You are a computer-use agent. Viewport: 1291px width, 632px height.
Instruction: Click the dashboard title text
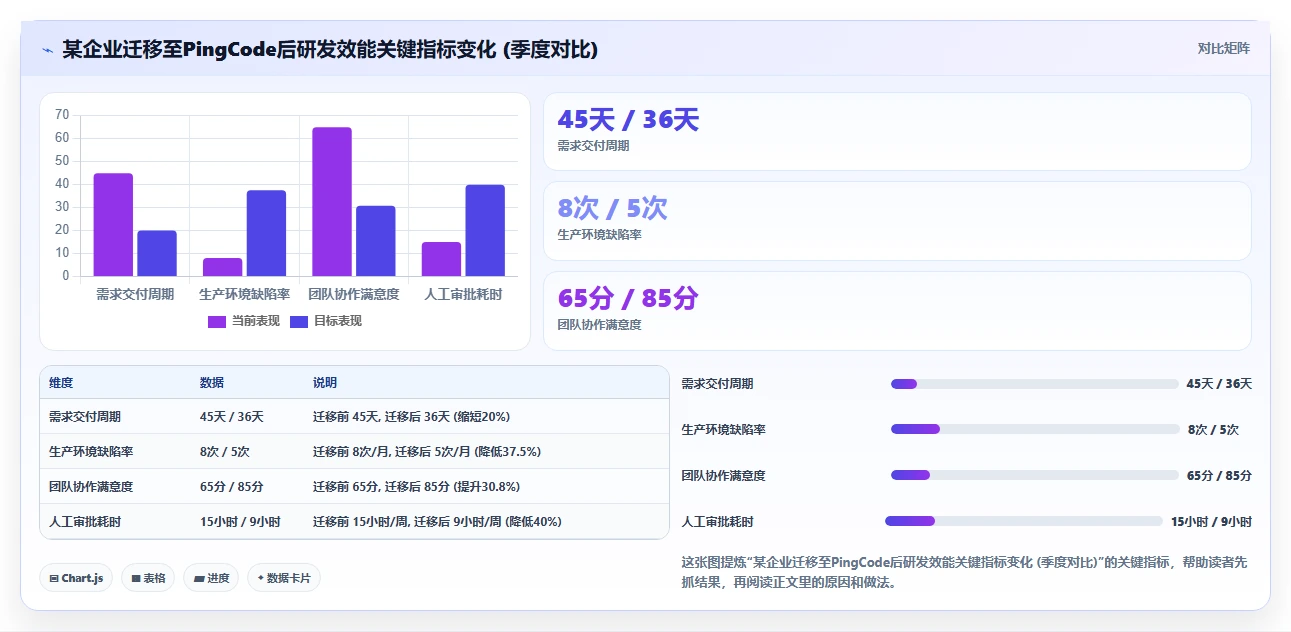(x=330, y=49)
